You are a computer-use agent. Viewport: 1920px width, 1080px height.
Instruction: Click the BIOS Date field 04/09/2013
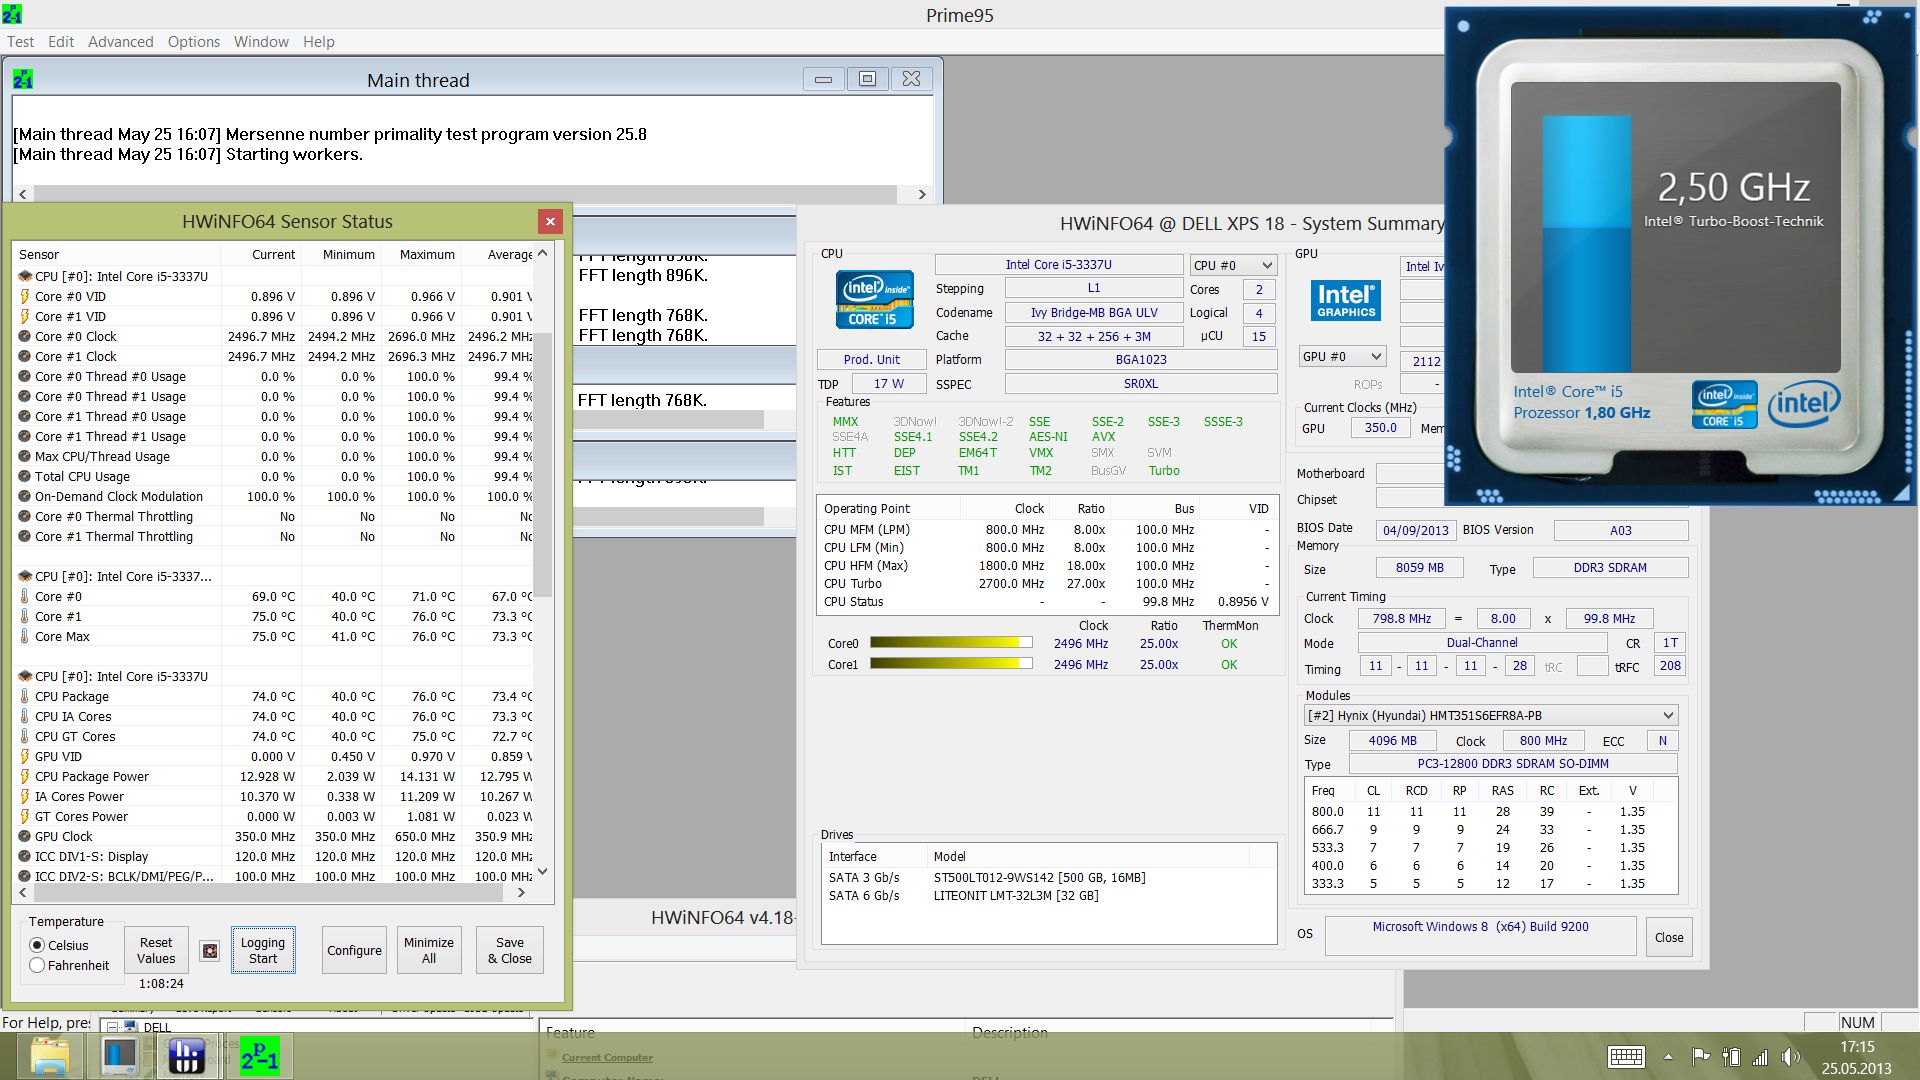point(1415,530)
